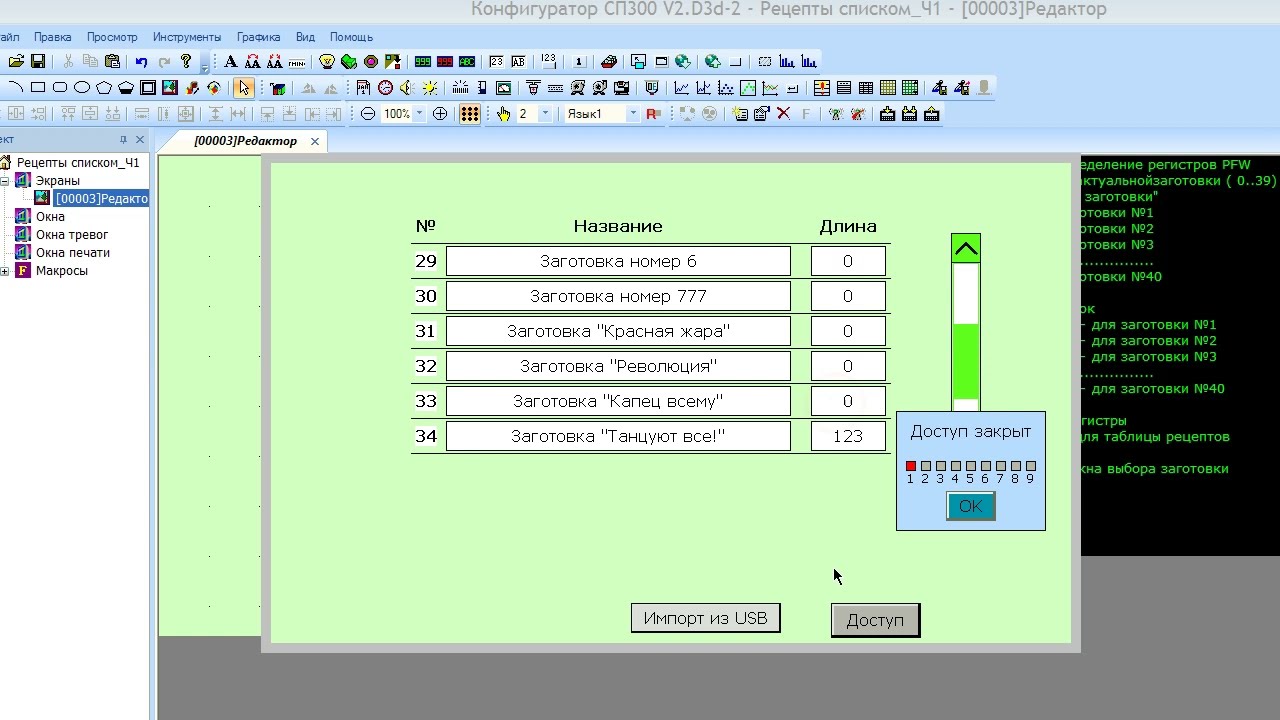Open the state number '2' dropdown
The image size is (1280, 720).
(x=545, y=114)
